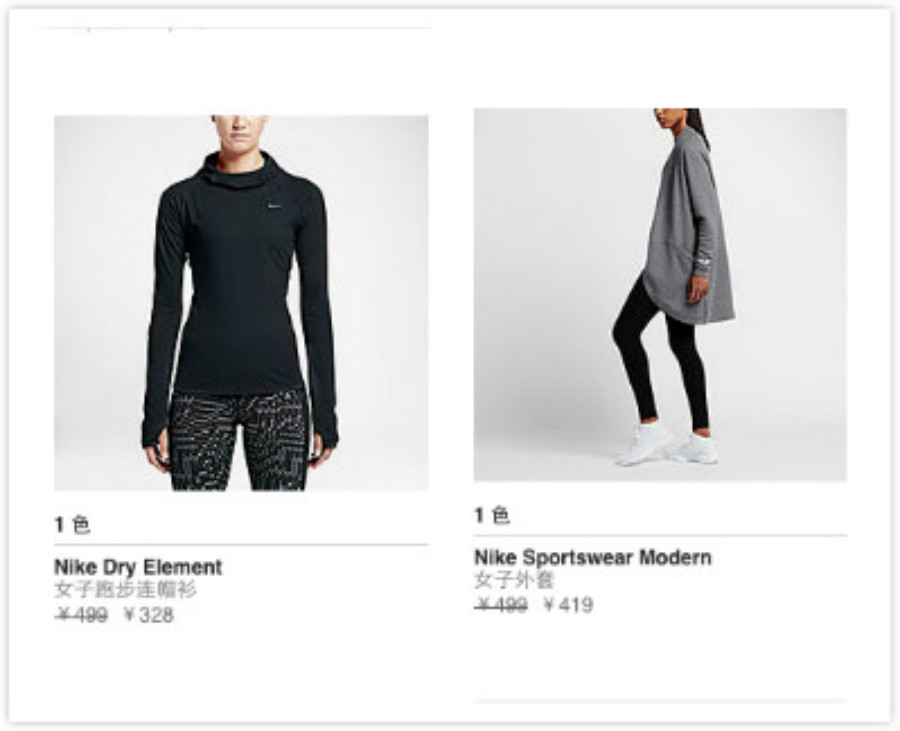
Task: Open the Nike Dry Element product photo
Action: 241,302
